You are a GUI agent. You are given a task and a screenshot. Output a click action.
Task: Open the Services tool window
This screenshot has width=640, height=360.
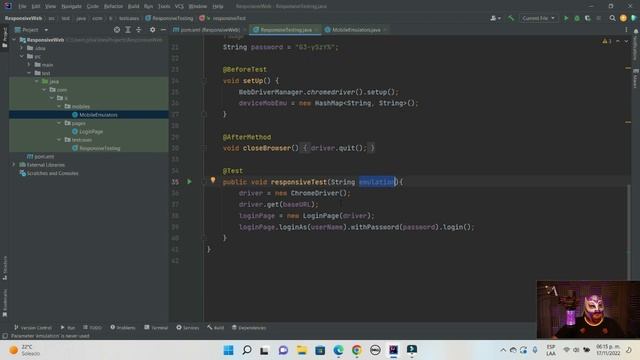(x=187, y=327)
